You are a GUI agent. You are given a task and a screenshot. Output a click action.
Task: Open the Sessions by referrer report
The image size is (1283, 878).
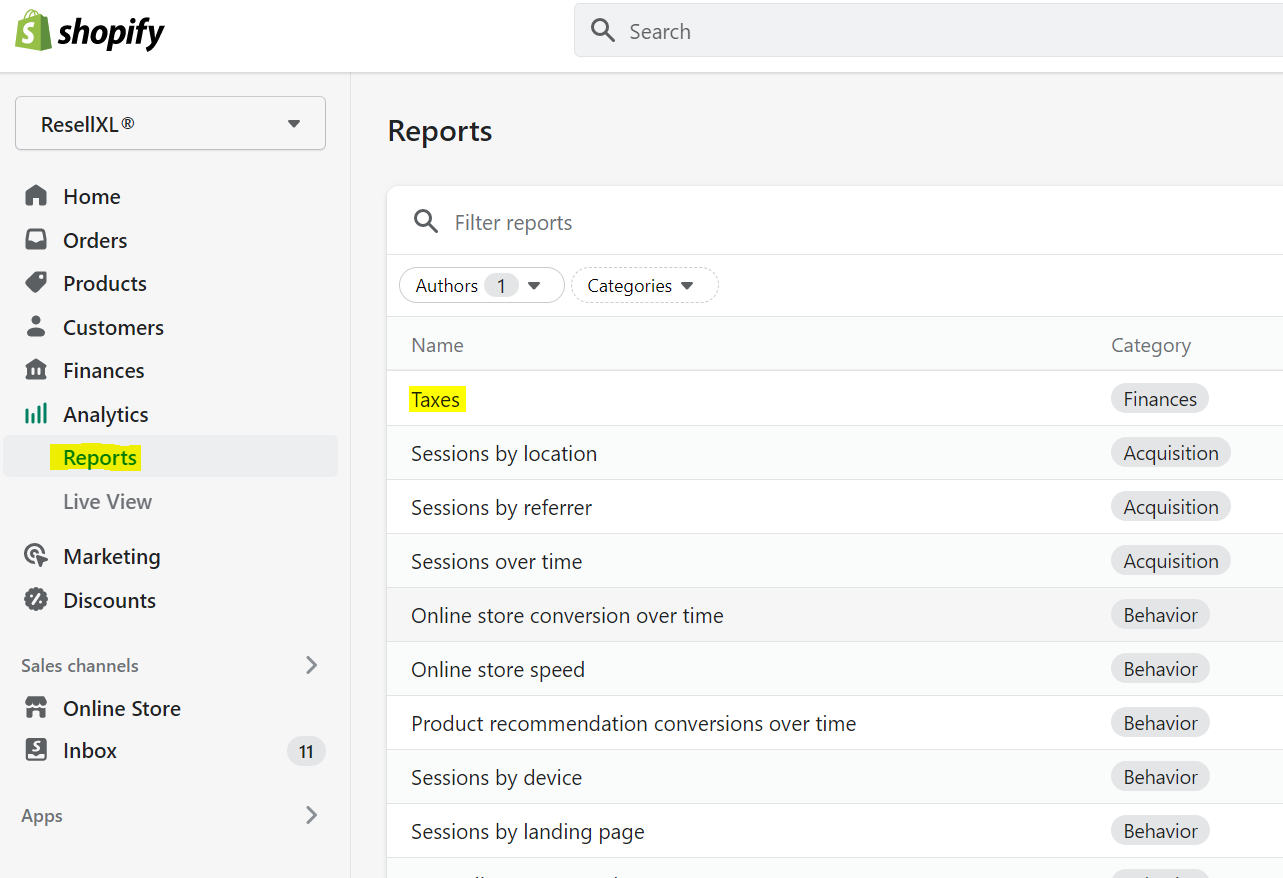[502, 508]
